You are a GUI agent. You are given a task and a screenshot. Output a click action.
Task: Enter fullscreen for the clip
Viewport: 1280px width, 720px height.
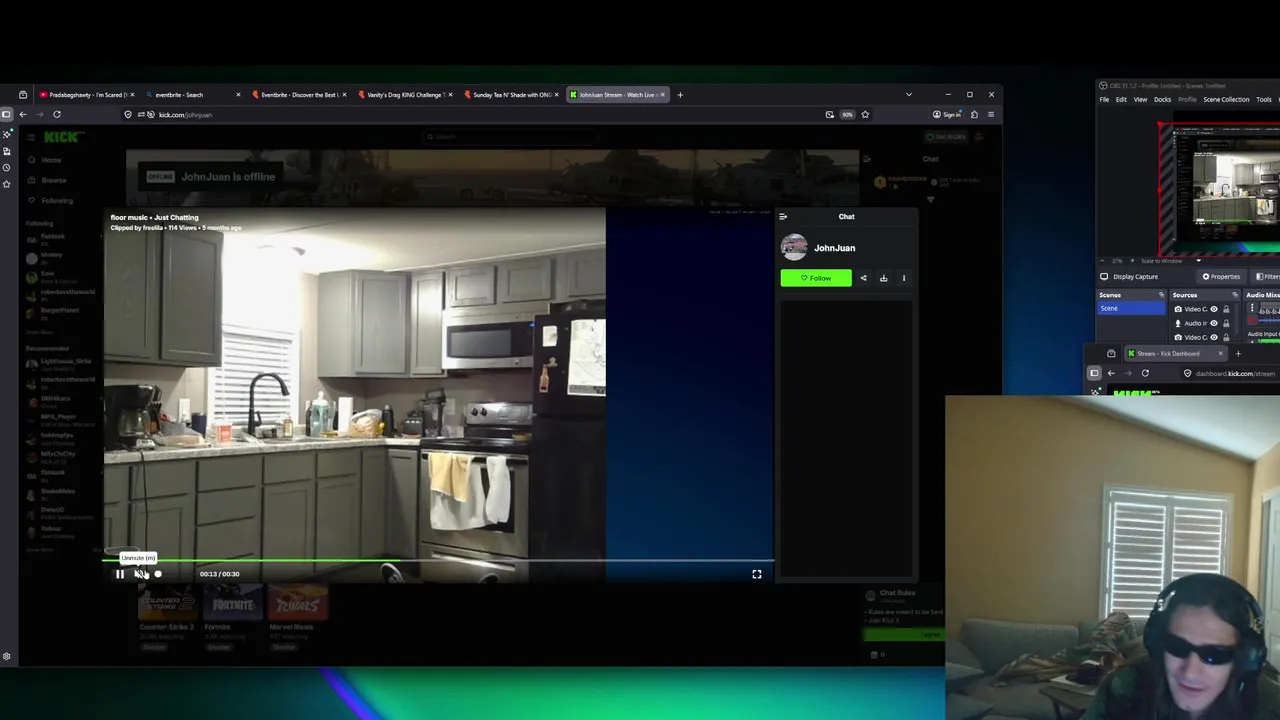757,574
